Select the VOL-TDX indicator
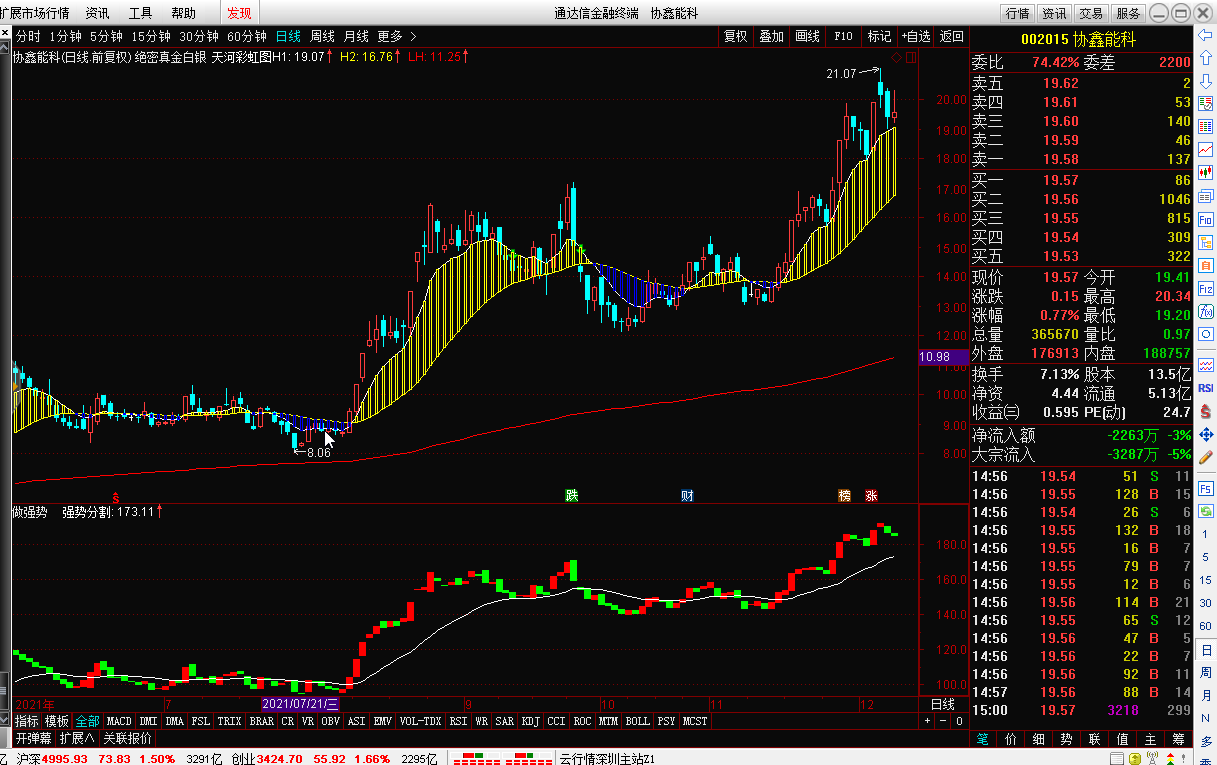This screenshot has height=765, width=1217. point(420,721)
